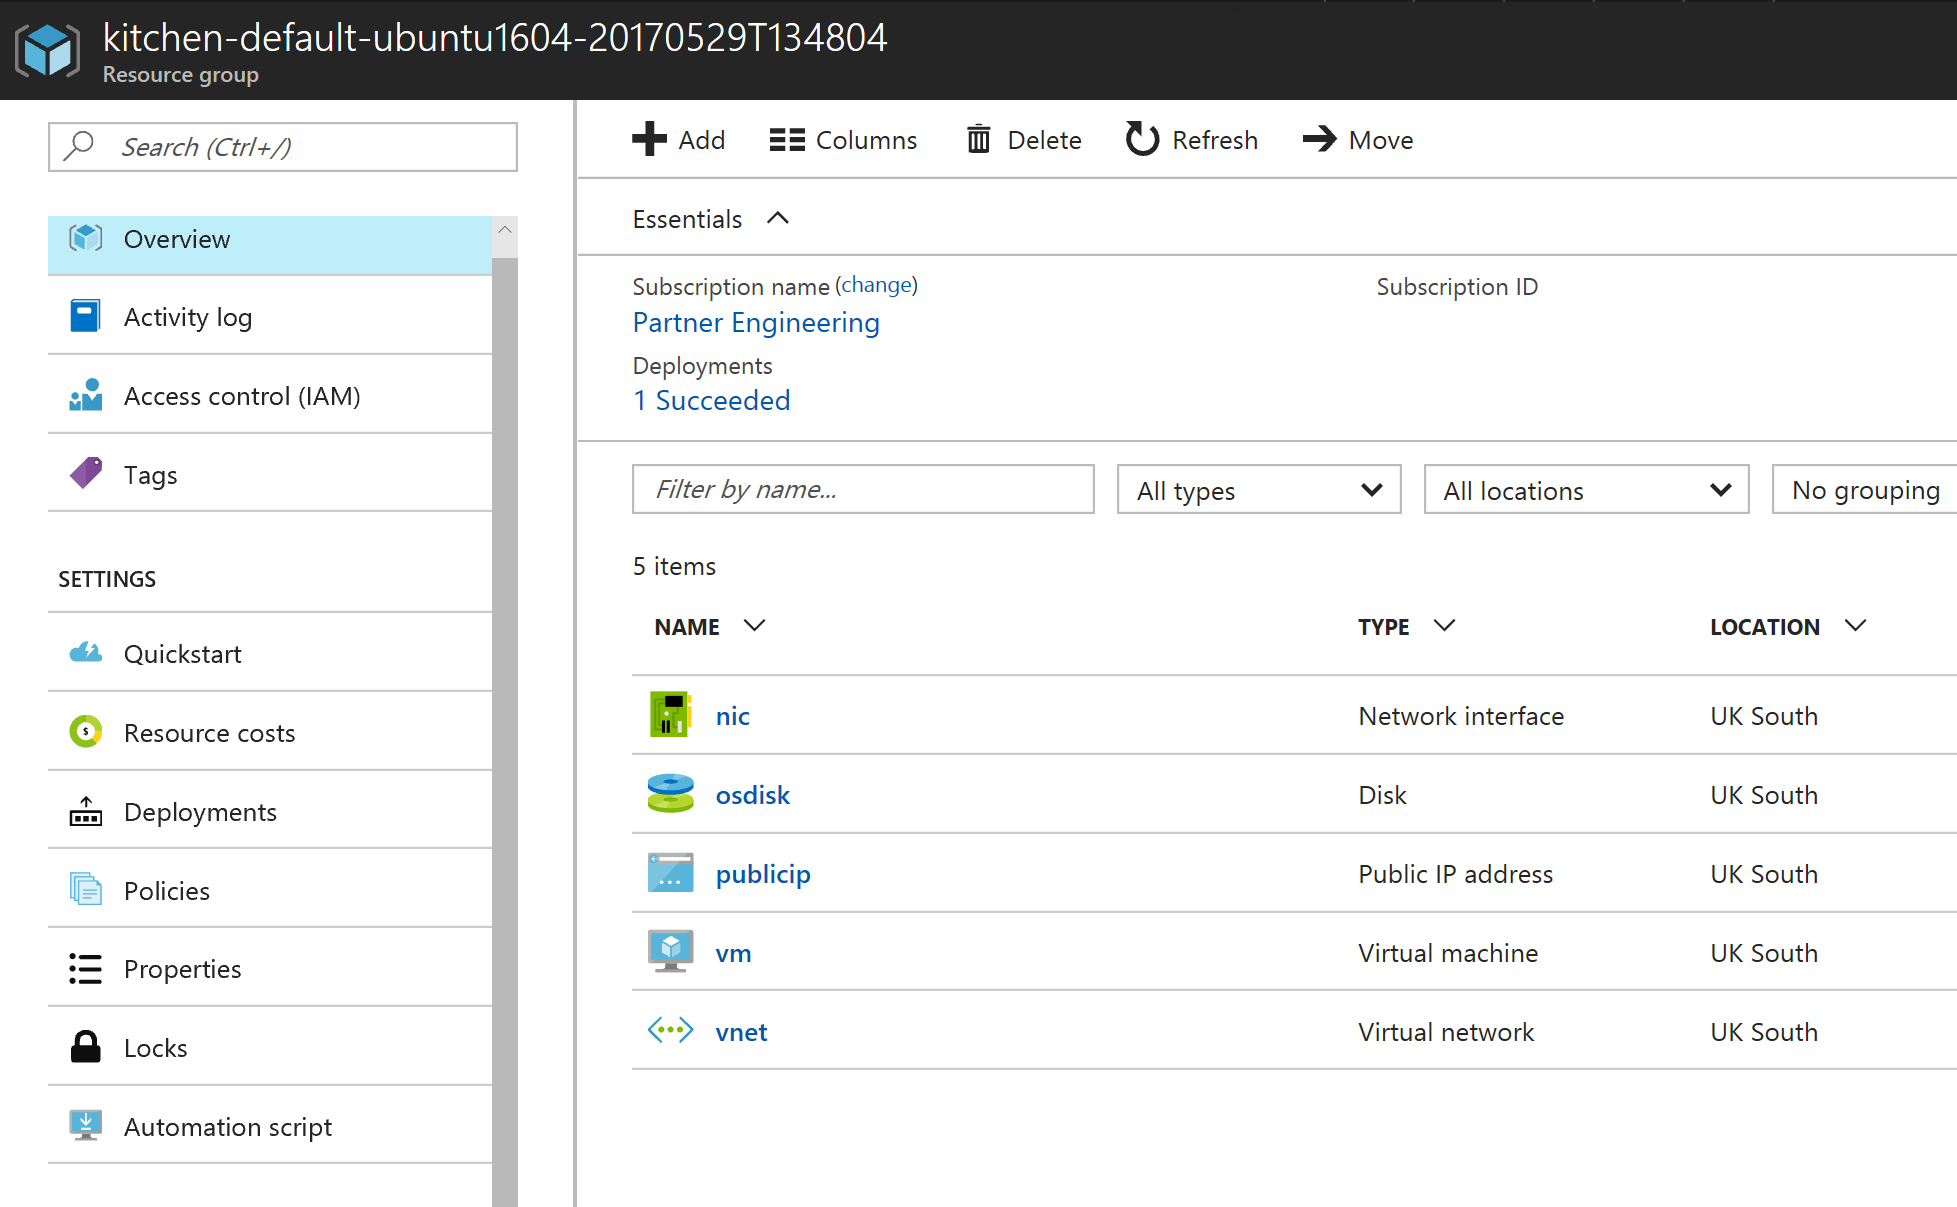Open the All types dropdown
The image size is (1957, 1207).
[x=1258, y=490]
